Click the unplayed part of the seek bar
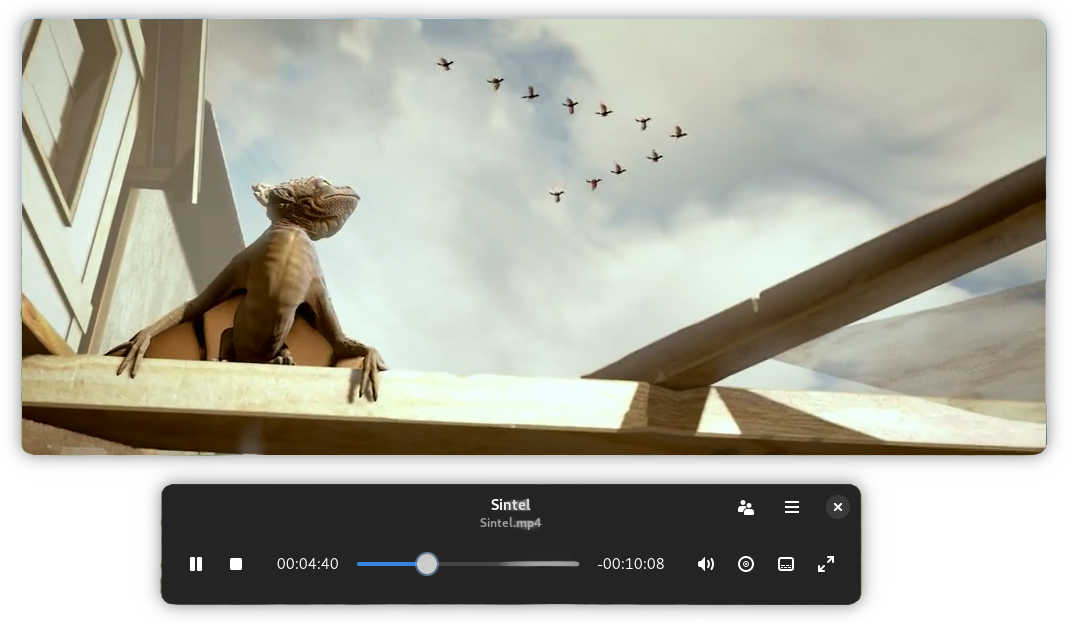Image resolution: width=1071 pixels, height=623 pixels. [509, 564]
